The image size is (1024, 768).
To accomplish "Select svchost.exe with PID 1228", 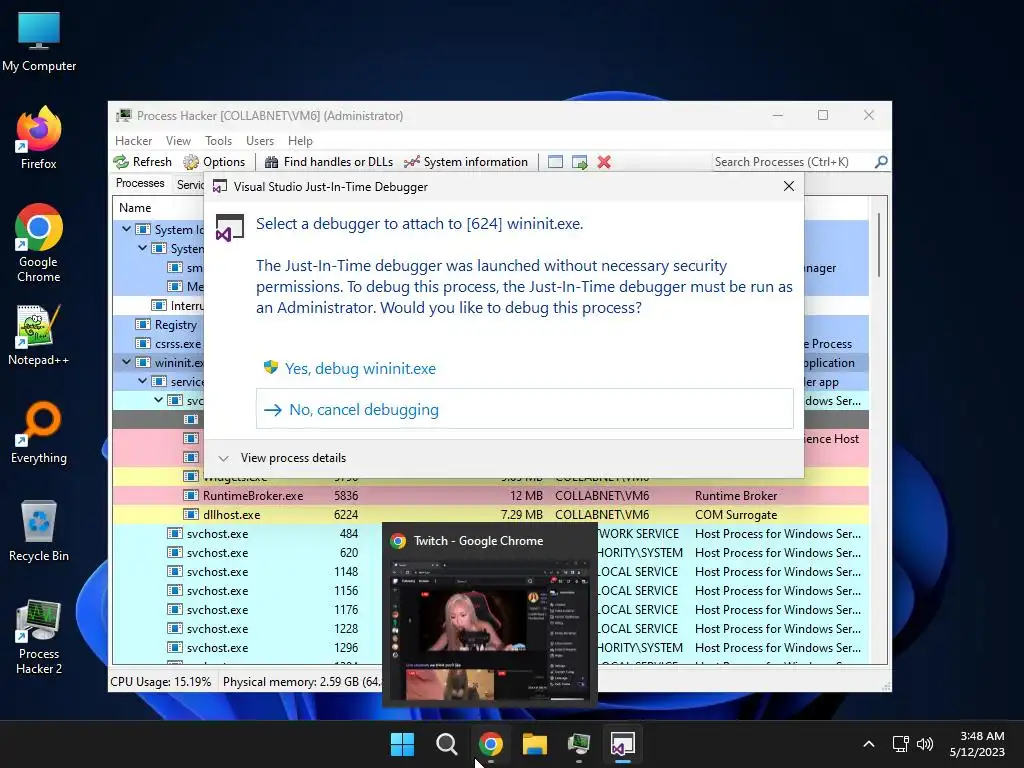I will (x=248, y=628).
